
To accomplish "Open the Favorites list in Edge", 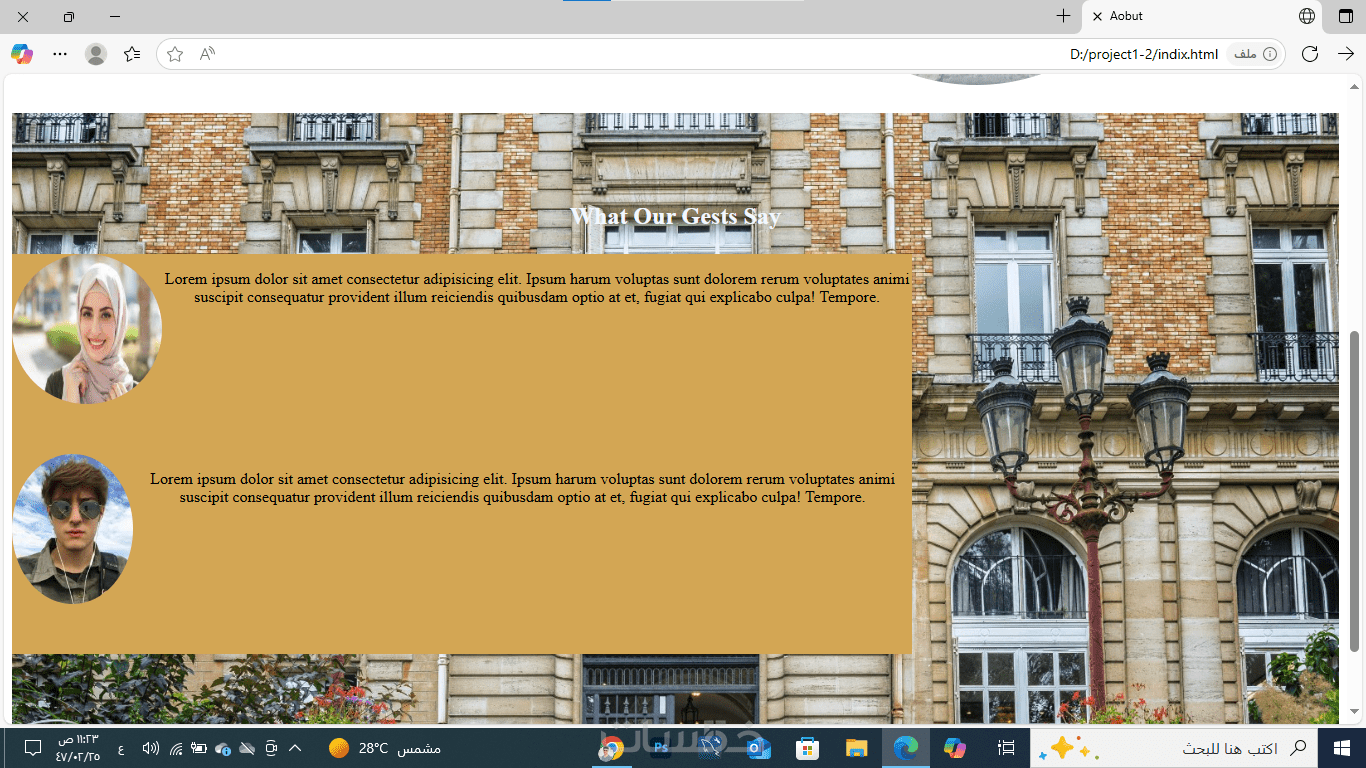I will 132,54.
